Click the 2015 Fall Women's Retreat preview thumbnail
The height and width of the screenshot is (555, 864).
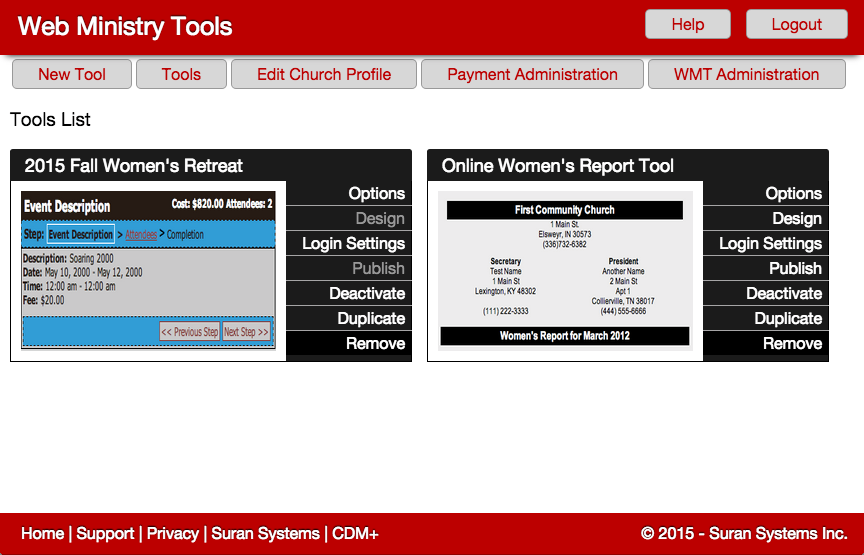pyautogui.click(x=148, y=270)
